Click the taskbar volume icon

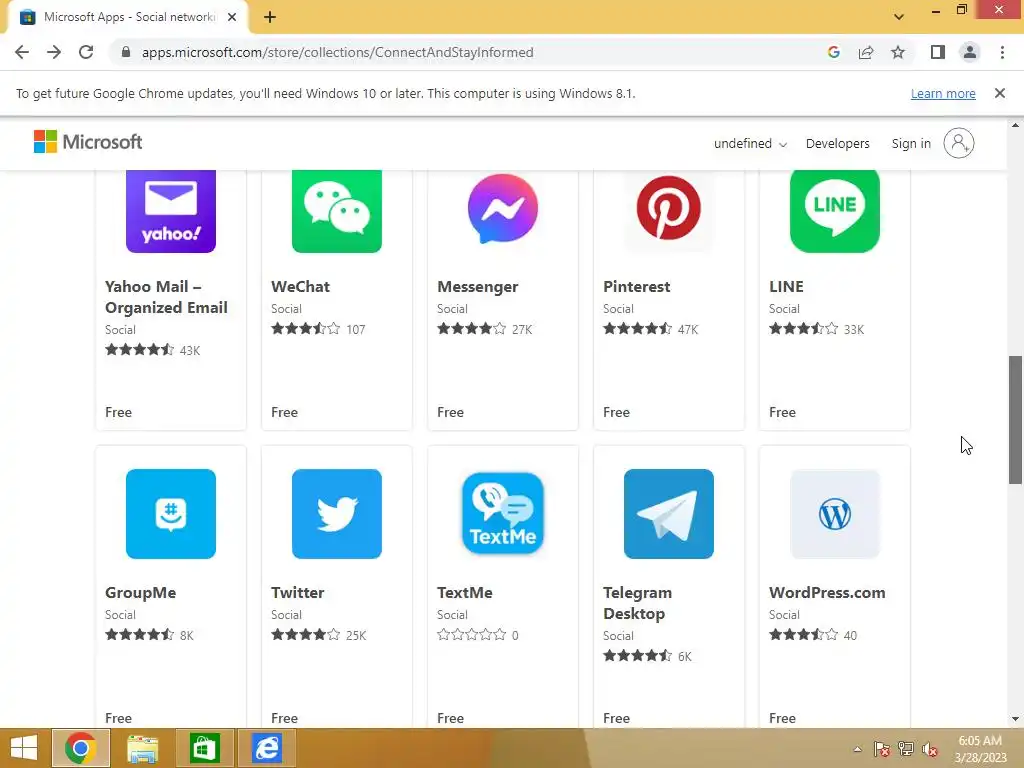point(929,749)
